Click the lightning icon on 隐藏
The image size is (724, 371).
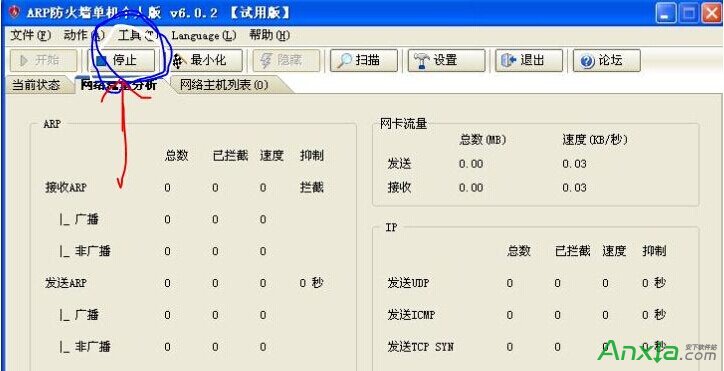coord(266,61)
